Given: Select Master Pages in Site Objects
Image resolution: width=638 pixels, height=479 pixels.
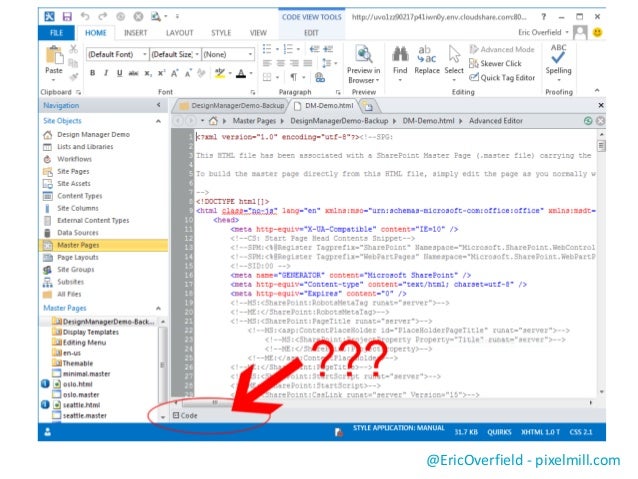Looking at the screenshot, I should 103,245.
